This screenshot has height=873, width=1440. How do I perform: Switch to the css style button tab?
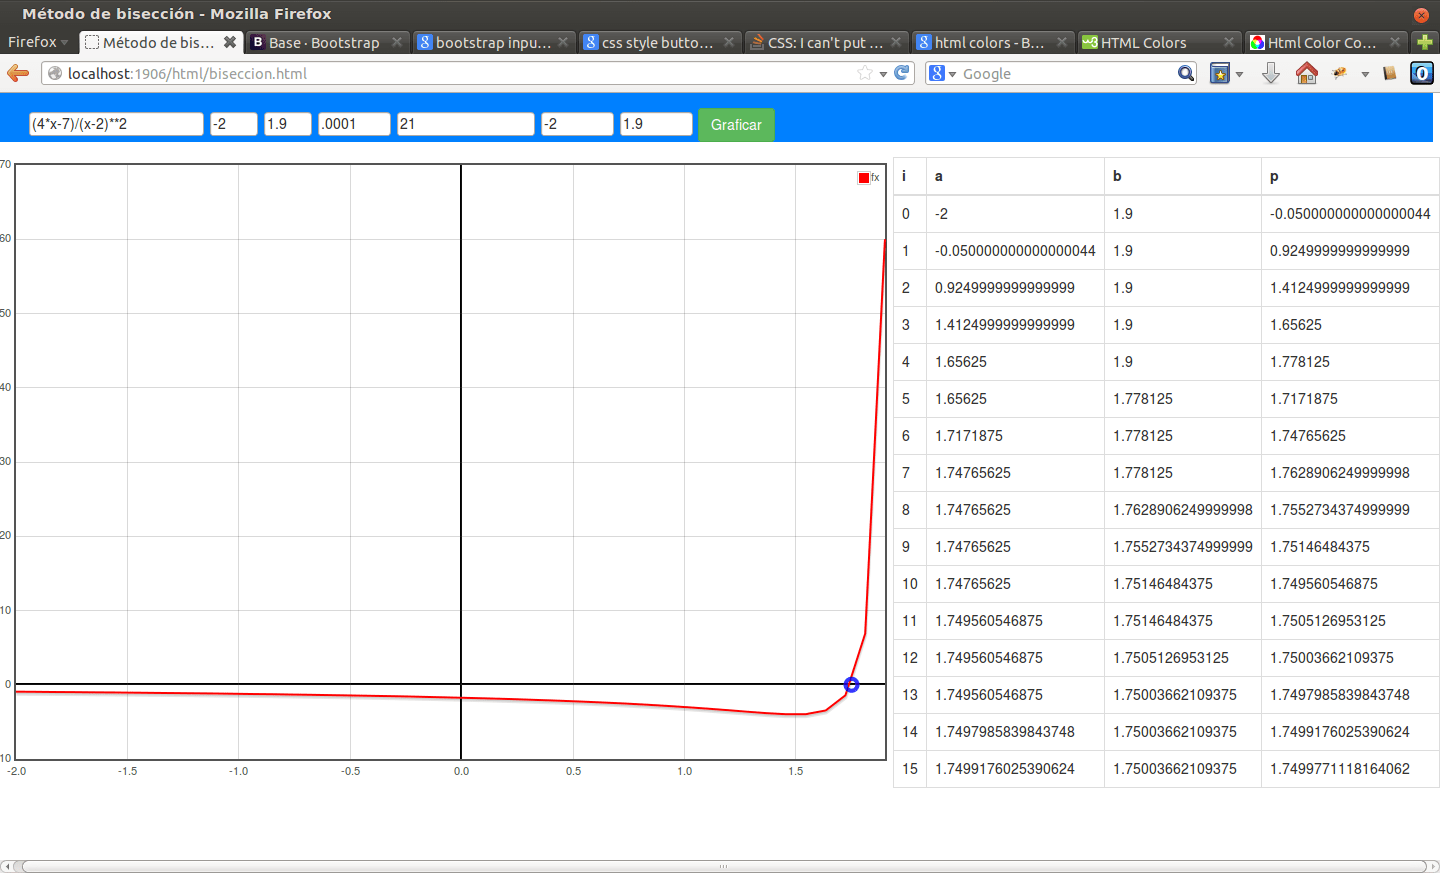click(x=659, y=42)
